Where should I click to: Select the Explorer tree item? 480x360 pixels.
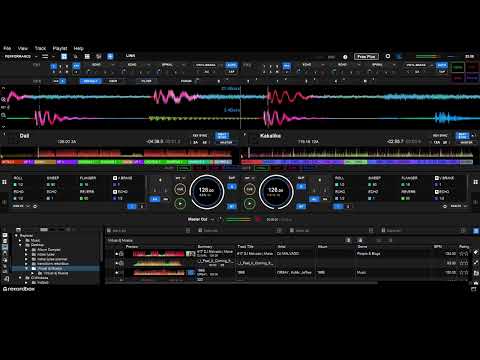coord(26,236)
